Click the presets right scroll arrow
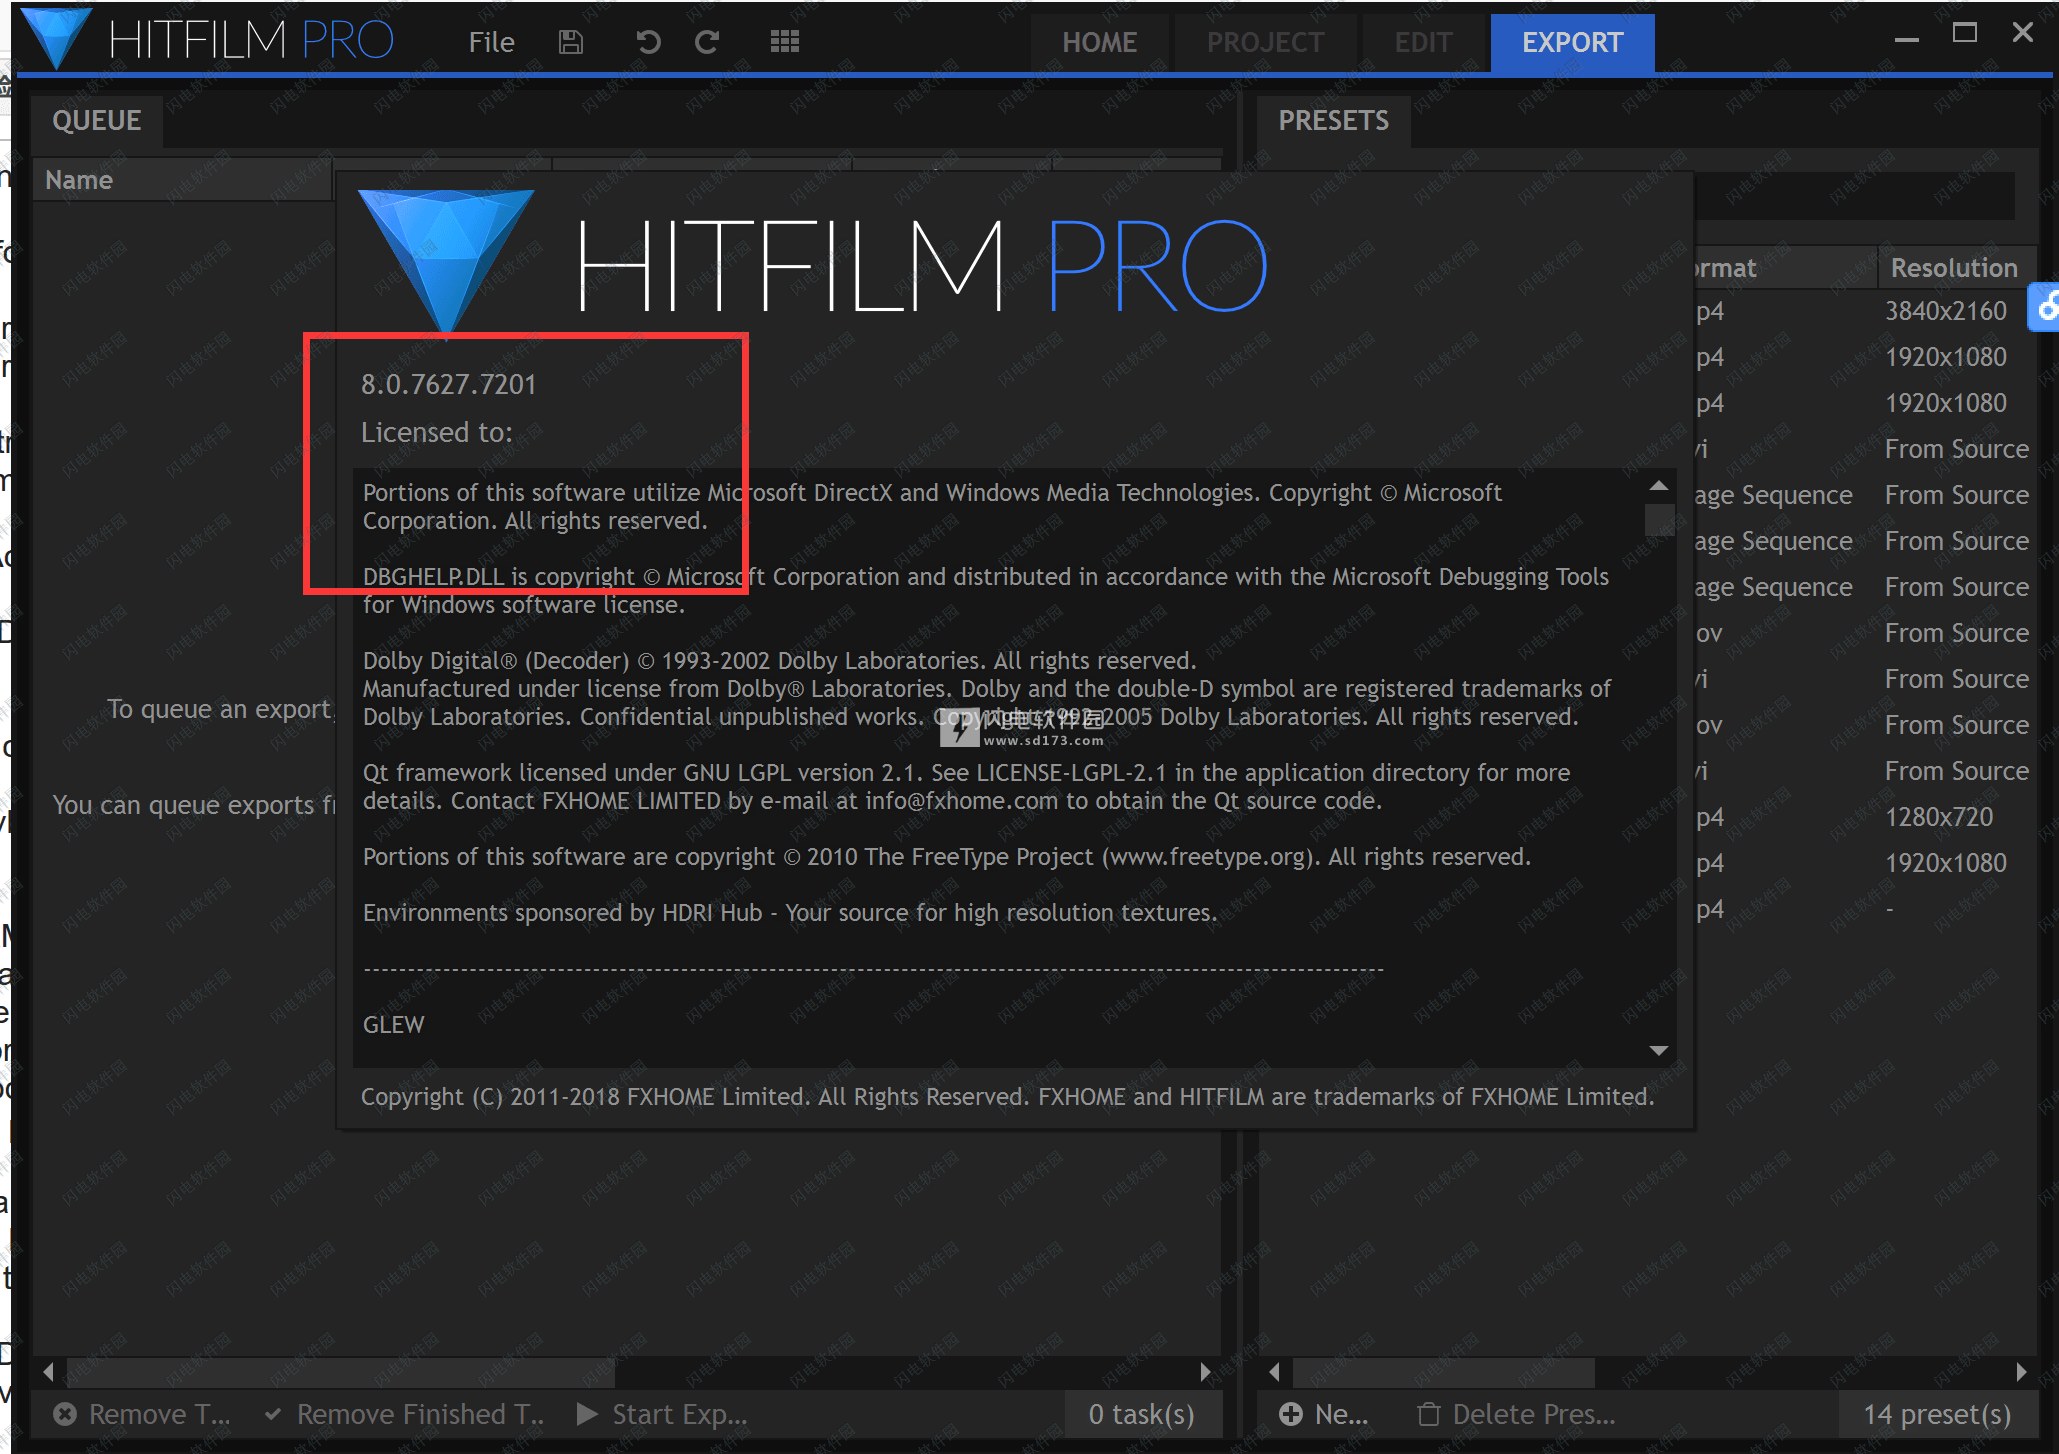The height and width of the screenshot is (1454, 2059). (x=2021, y=1371)
